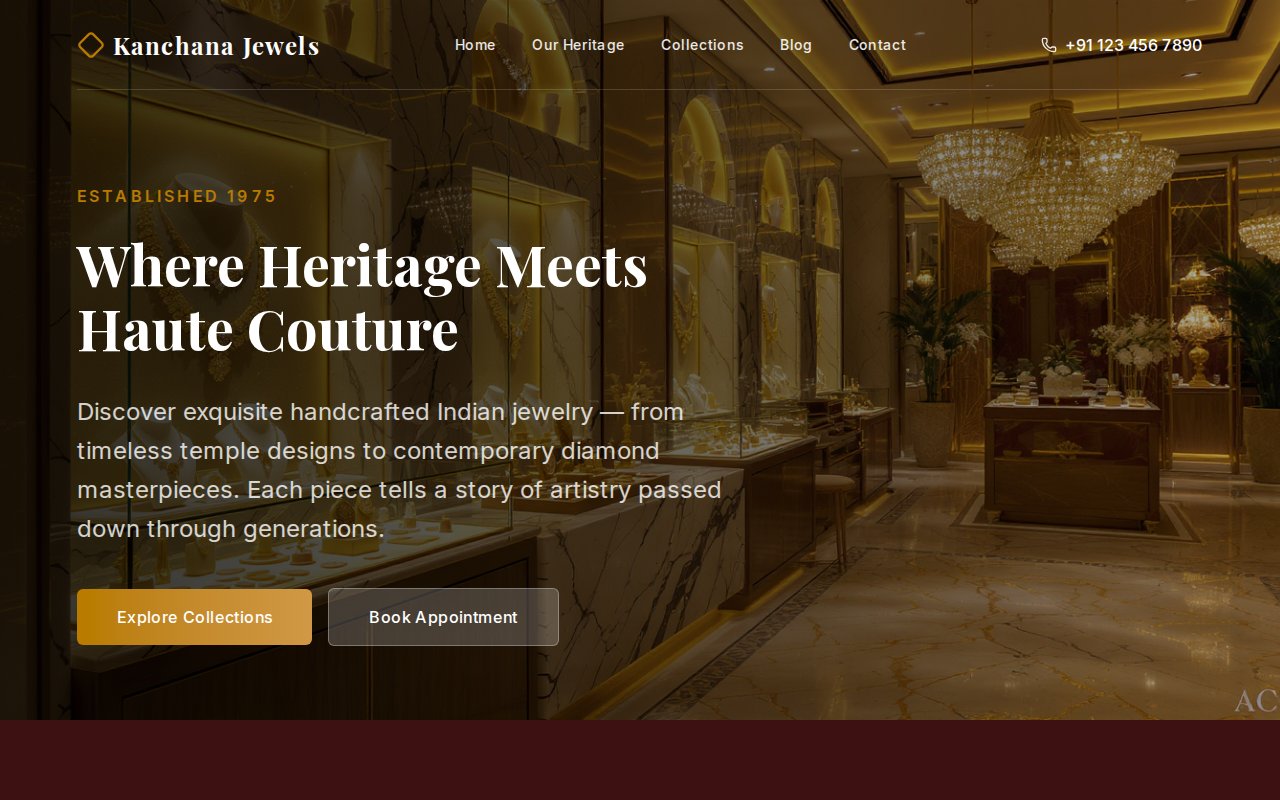Open the Our Heritage nav item
1280x800 pixels.
tap(578, 45)
